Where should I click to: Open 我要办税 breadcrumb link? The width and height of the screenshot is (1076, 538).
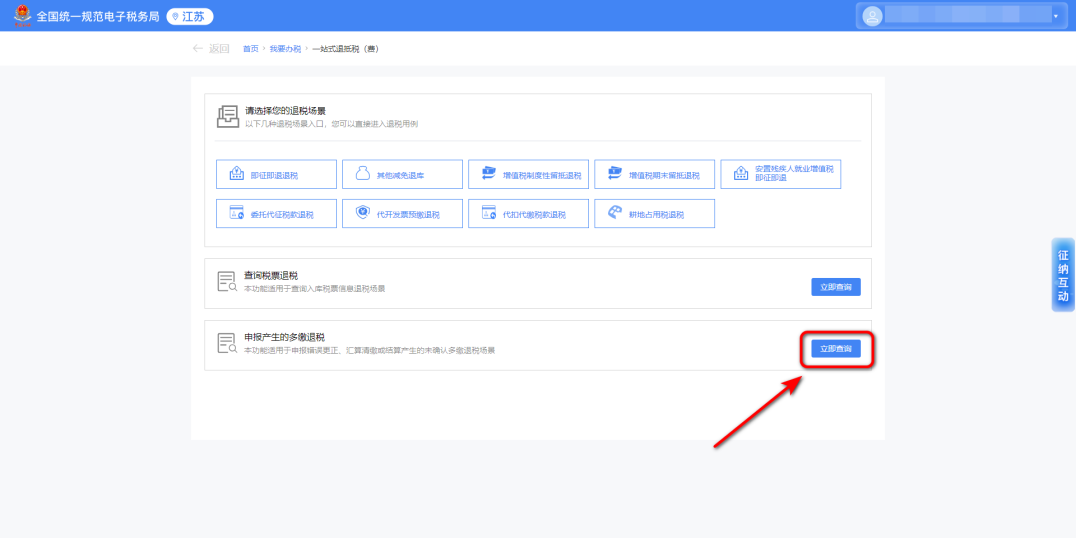click(285, 49)
